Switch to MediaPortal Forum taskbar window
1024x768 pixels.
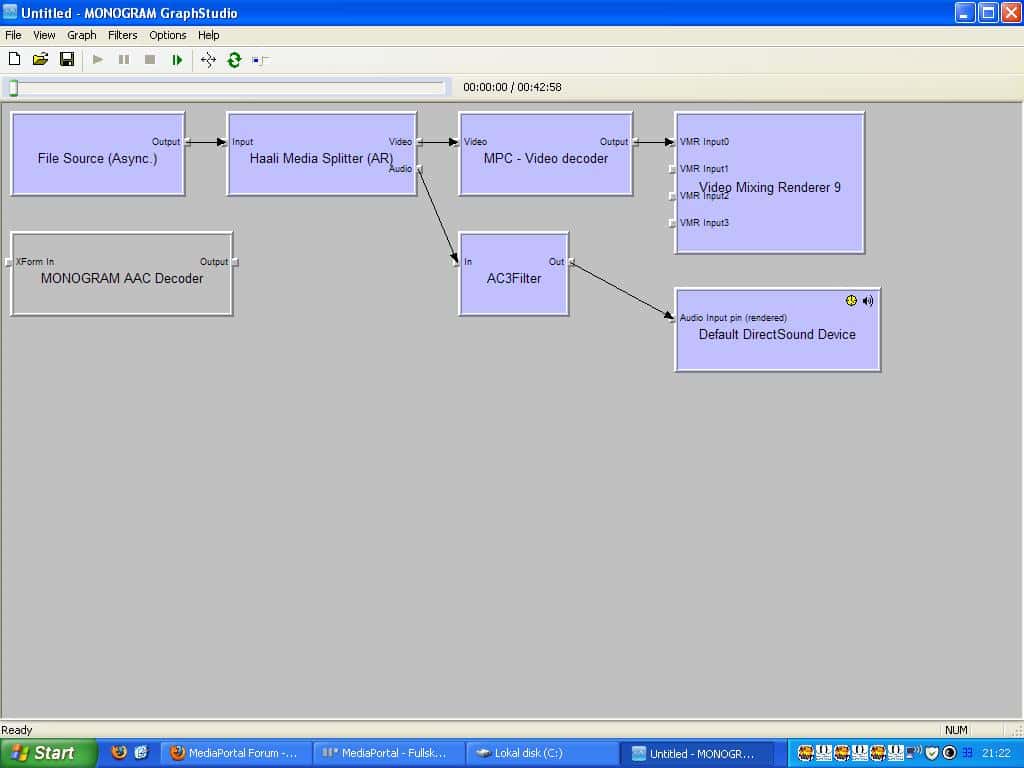(x=234, y=753)
